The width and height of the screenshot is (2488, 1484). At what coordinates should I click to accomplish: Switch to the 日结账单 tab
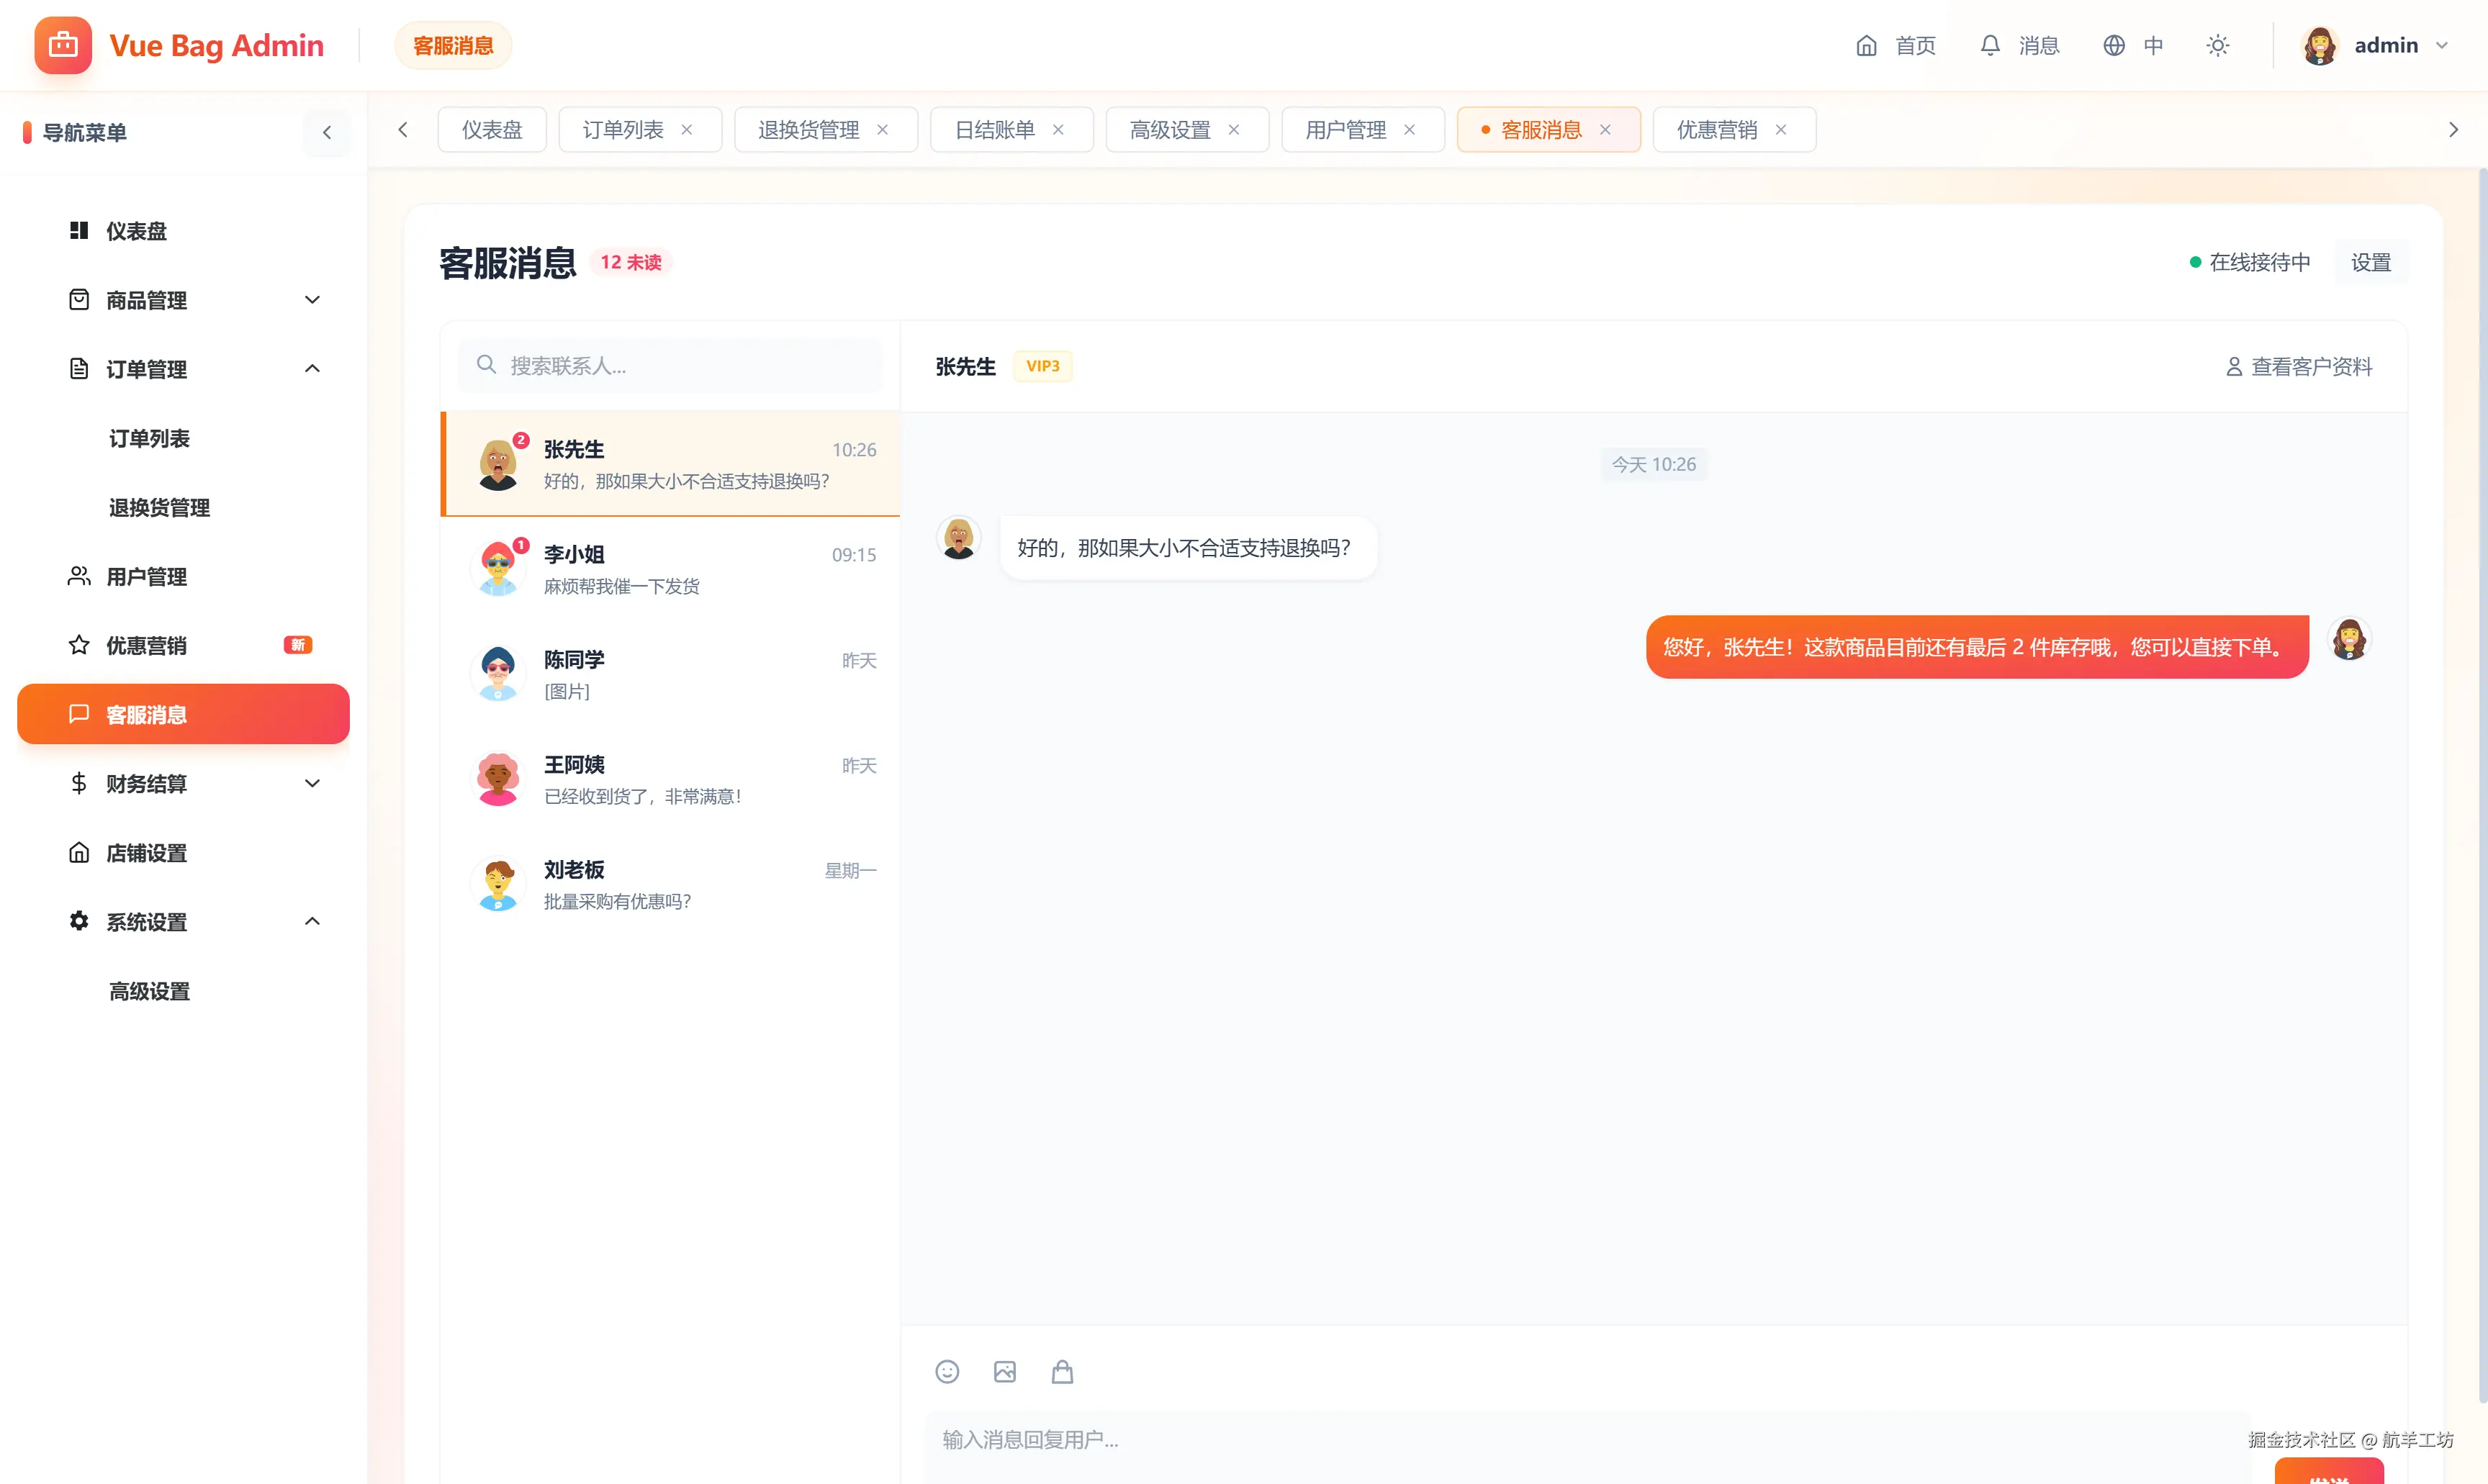[x=994, y=129]
